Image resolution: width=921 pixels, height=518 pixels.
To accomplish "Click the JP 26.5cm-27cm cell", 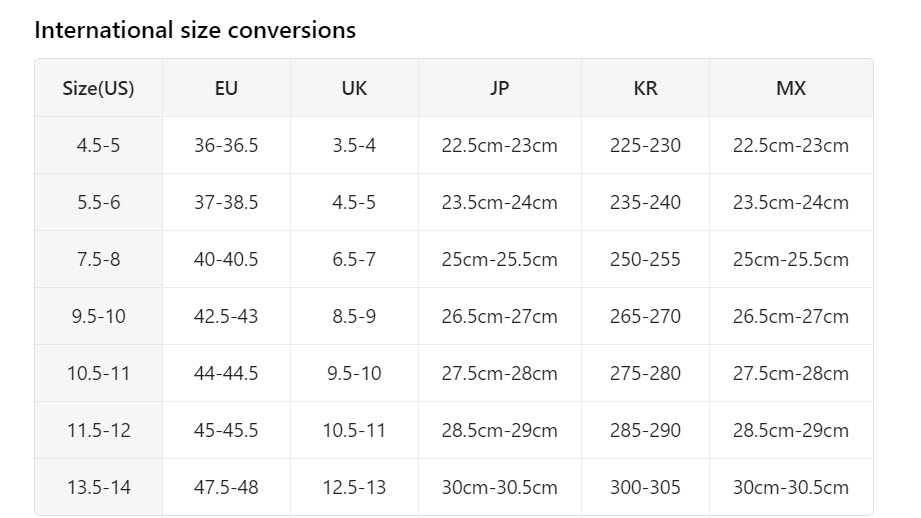I will click(x=500, y=316).
